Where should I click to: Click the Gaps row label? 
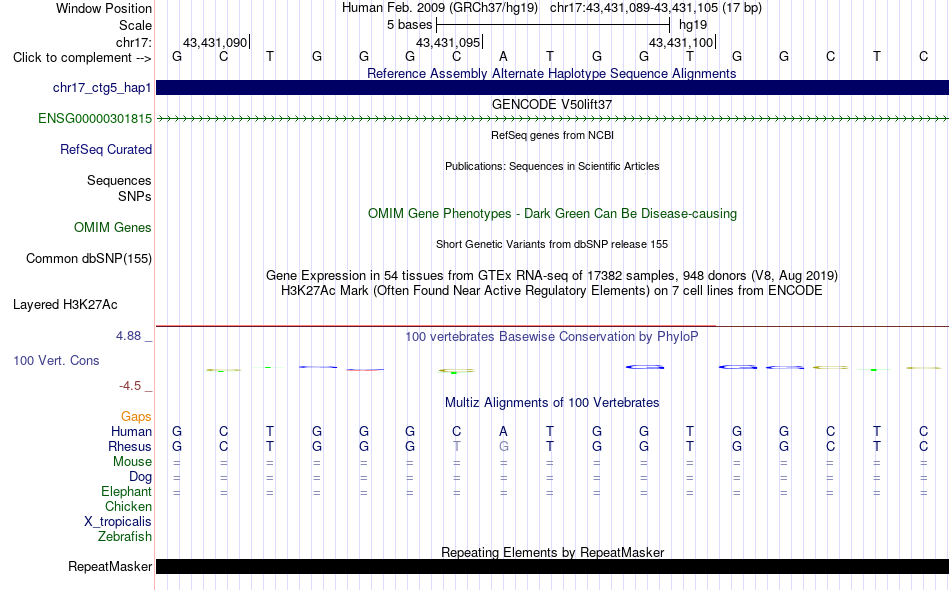pyautogui.click(x=136, y=417)
